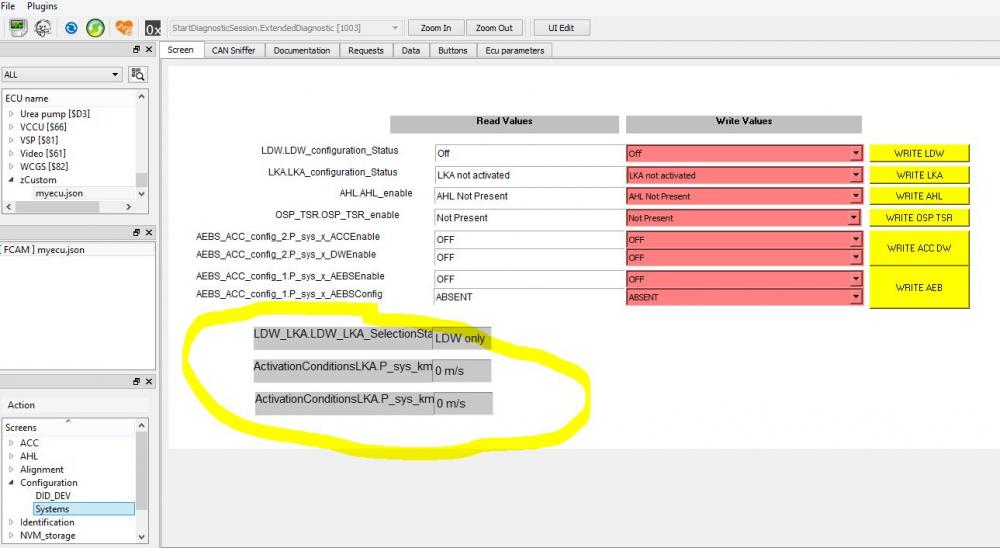The width and height of the screenshot is (1000, 548).
Task: Switch to the Ecu parameters tab
Action: pos(515,50)
